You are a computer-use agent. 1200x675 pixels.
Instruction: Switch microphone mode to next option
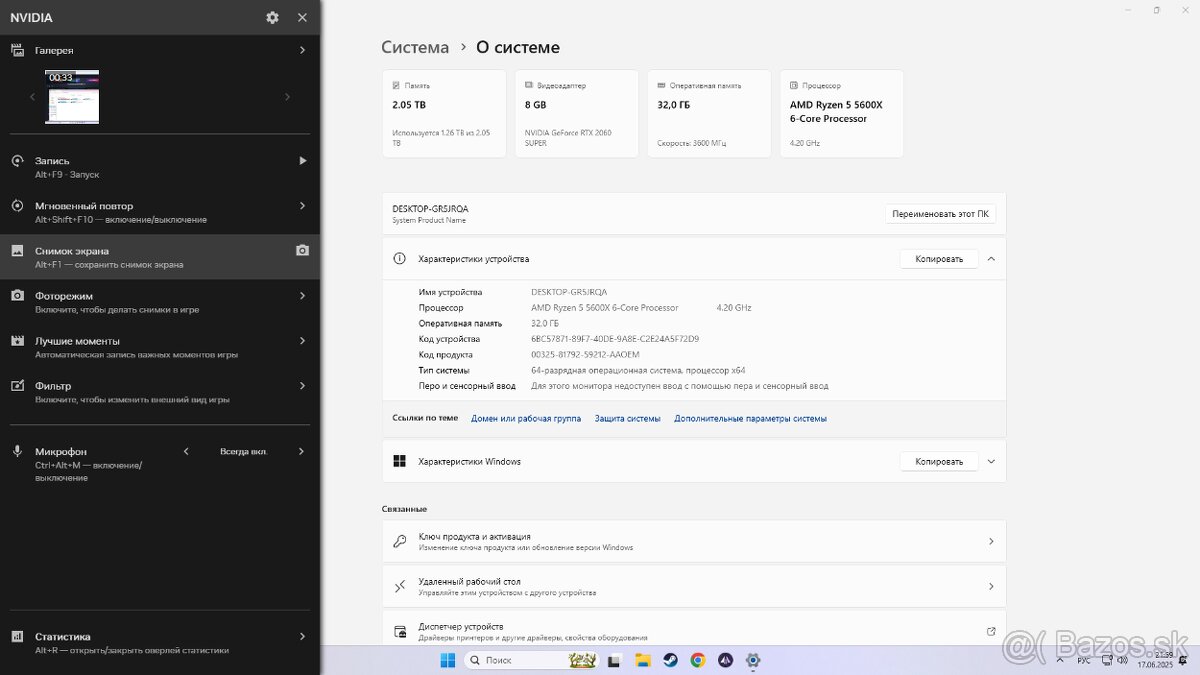tap(302, 451)
